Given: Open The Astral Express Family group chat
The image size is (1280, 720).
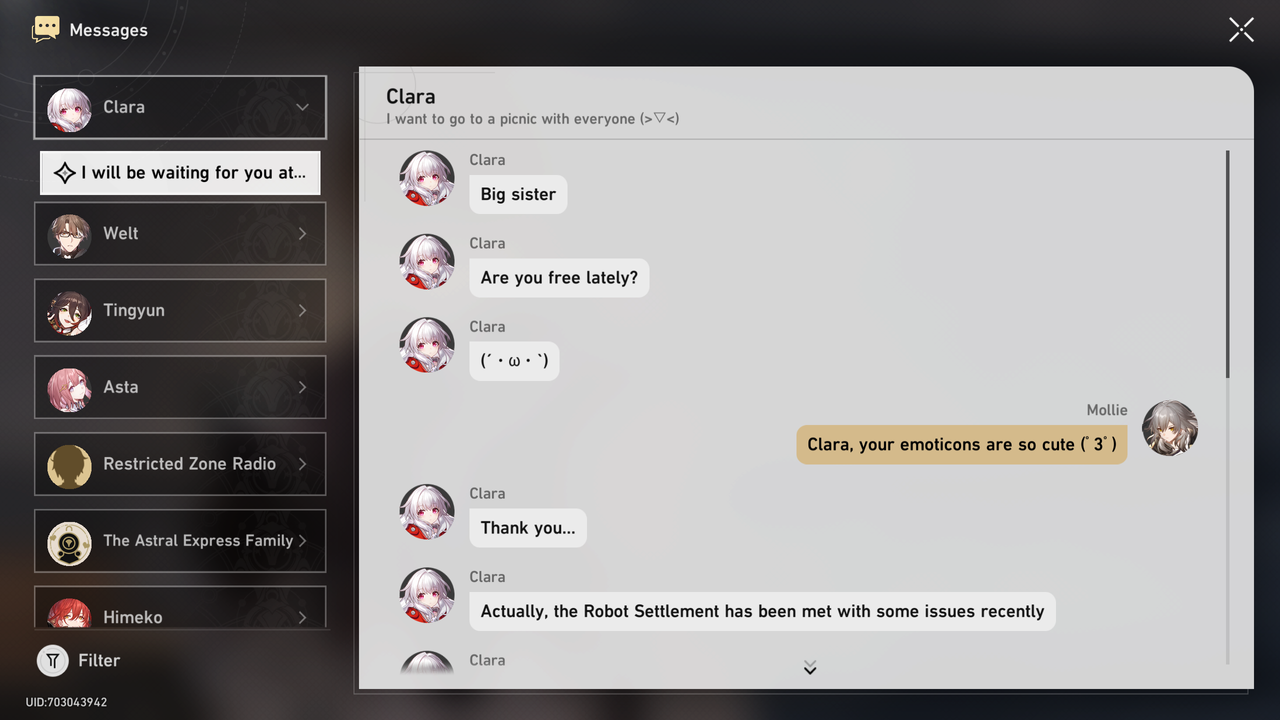Looking at the screenshot, I should tap(180, 541).
